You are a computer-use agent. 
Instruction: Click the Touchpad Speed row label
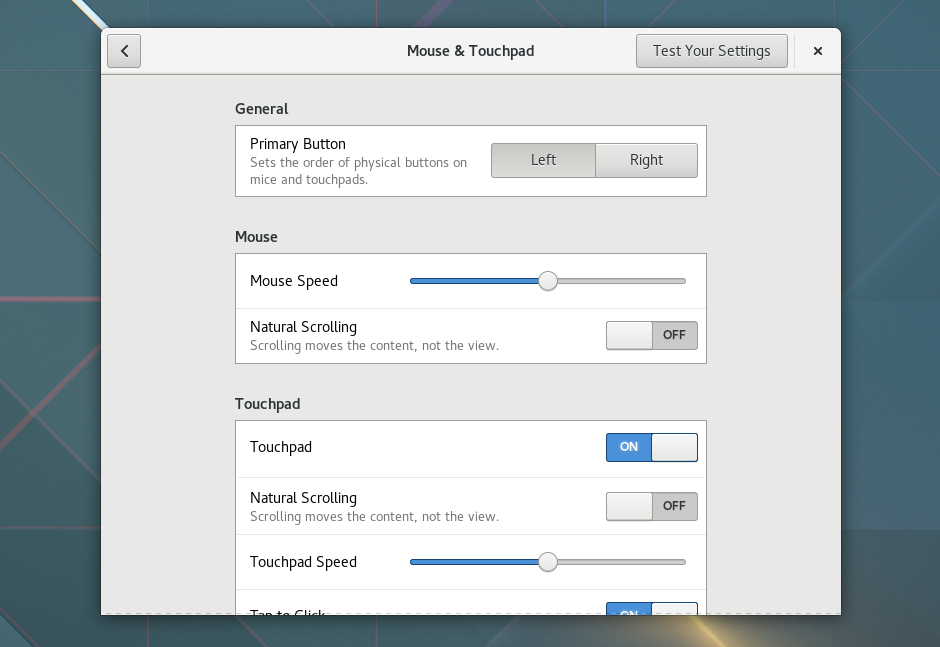coord(303,562)
